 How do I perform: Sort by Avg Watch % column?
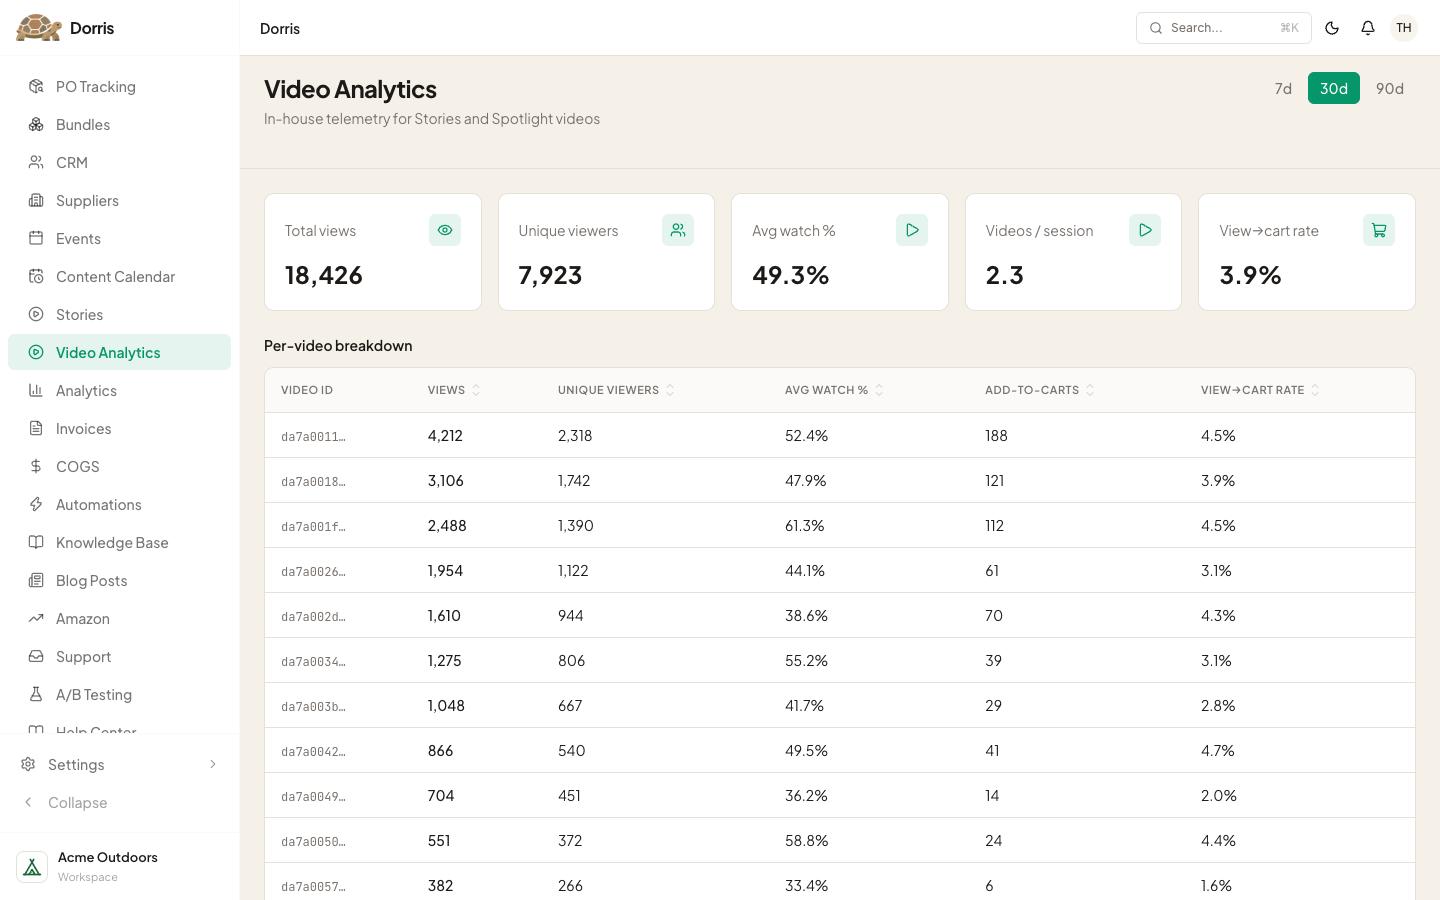pos(834,390)
